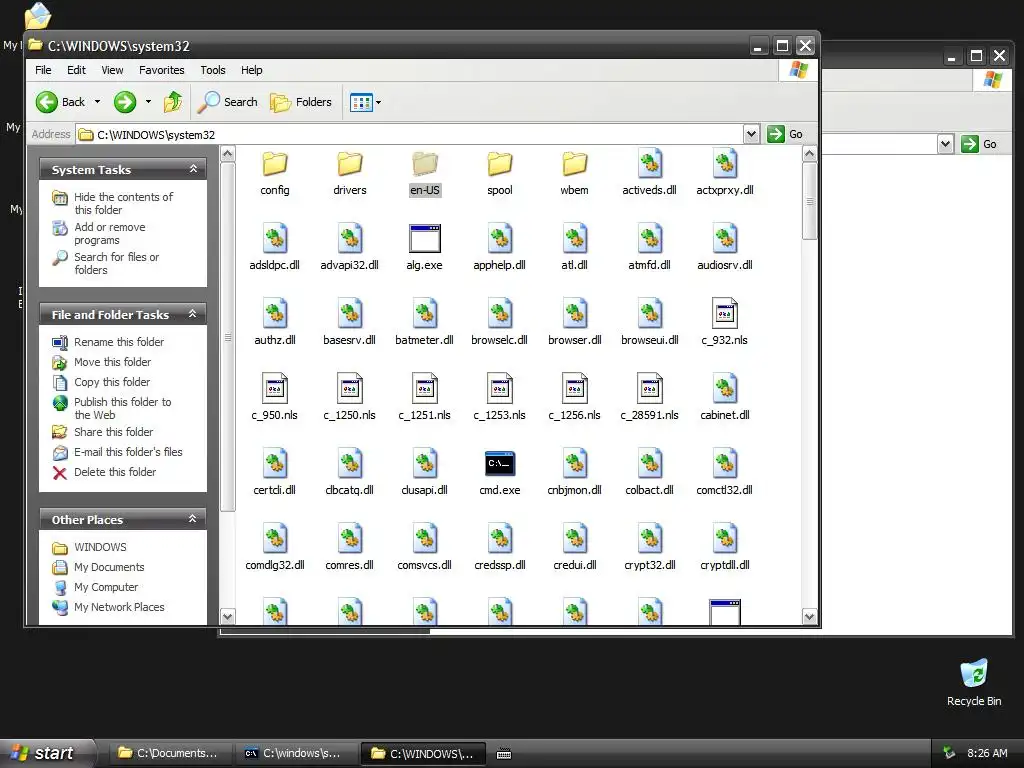Select the c_1252.nls neighbor c_1251.nls file
Image resolution: width=1024 pixels, height=768 pixels.
[424, 398]
